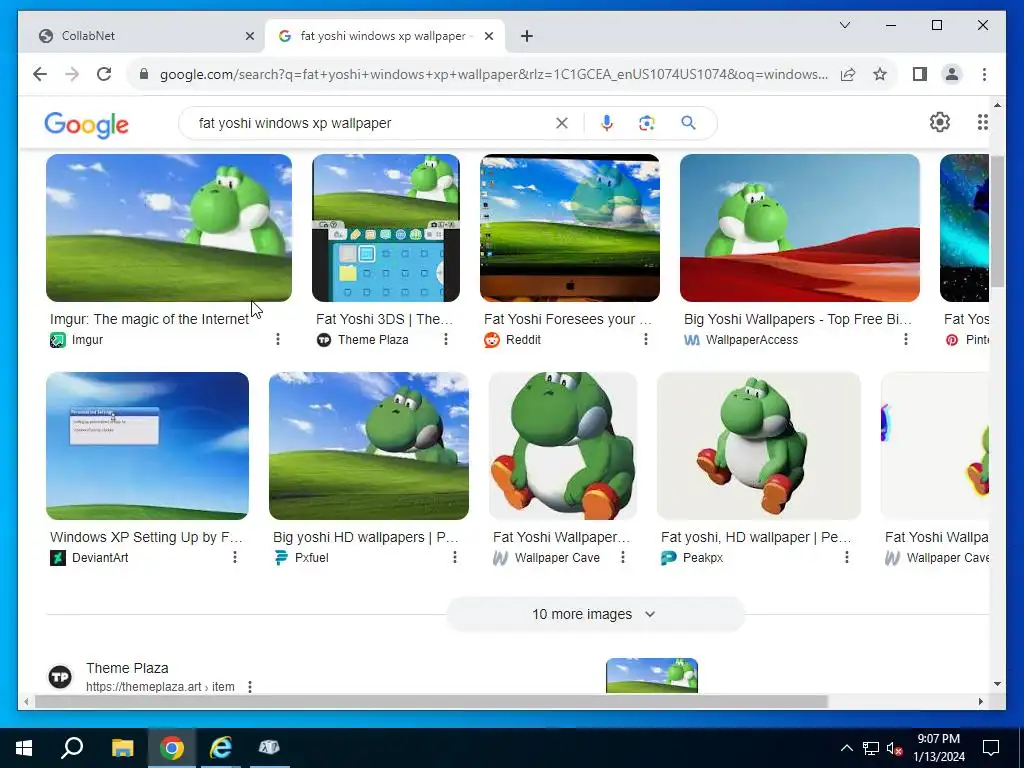Click the Wallpaper Cave sitting Yoshi thumbnail

(563, 446)
